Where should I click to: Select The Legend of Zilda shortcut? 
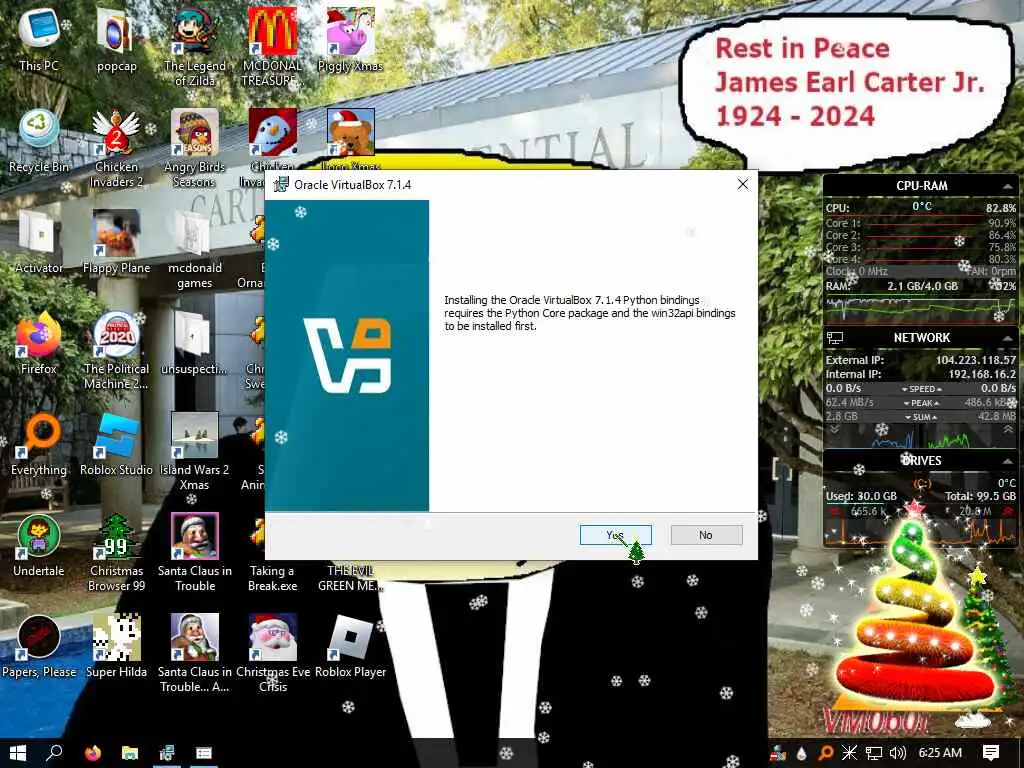195,47
